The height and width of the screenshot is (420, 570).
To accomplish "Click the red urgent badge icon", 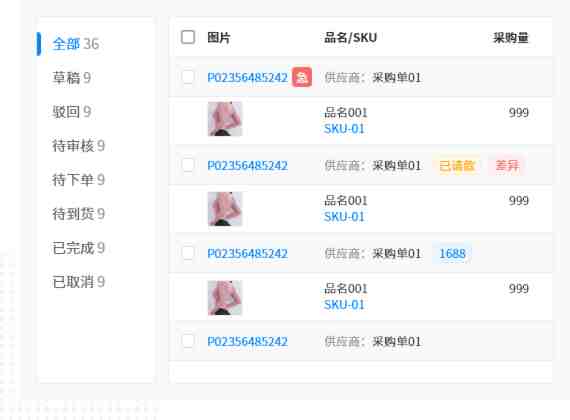I will [x=302, y=77].
